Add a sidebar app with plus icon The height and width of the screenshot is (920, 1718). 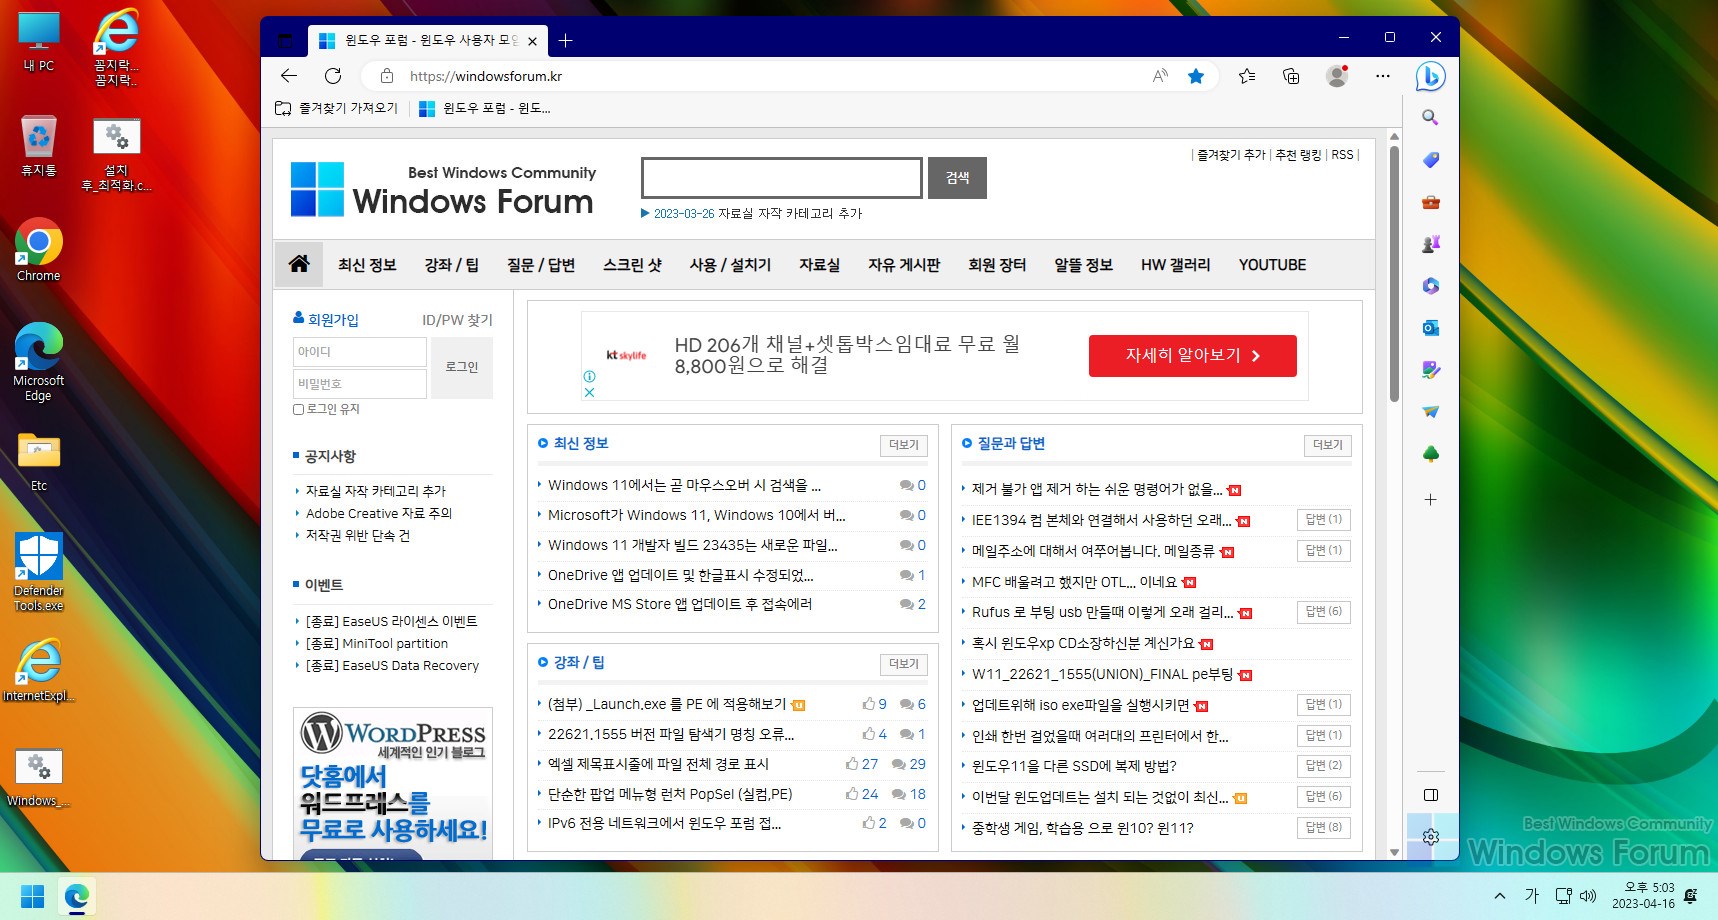(x=1431, y=499)
